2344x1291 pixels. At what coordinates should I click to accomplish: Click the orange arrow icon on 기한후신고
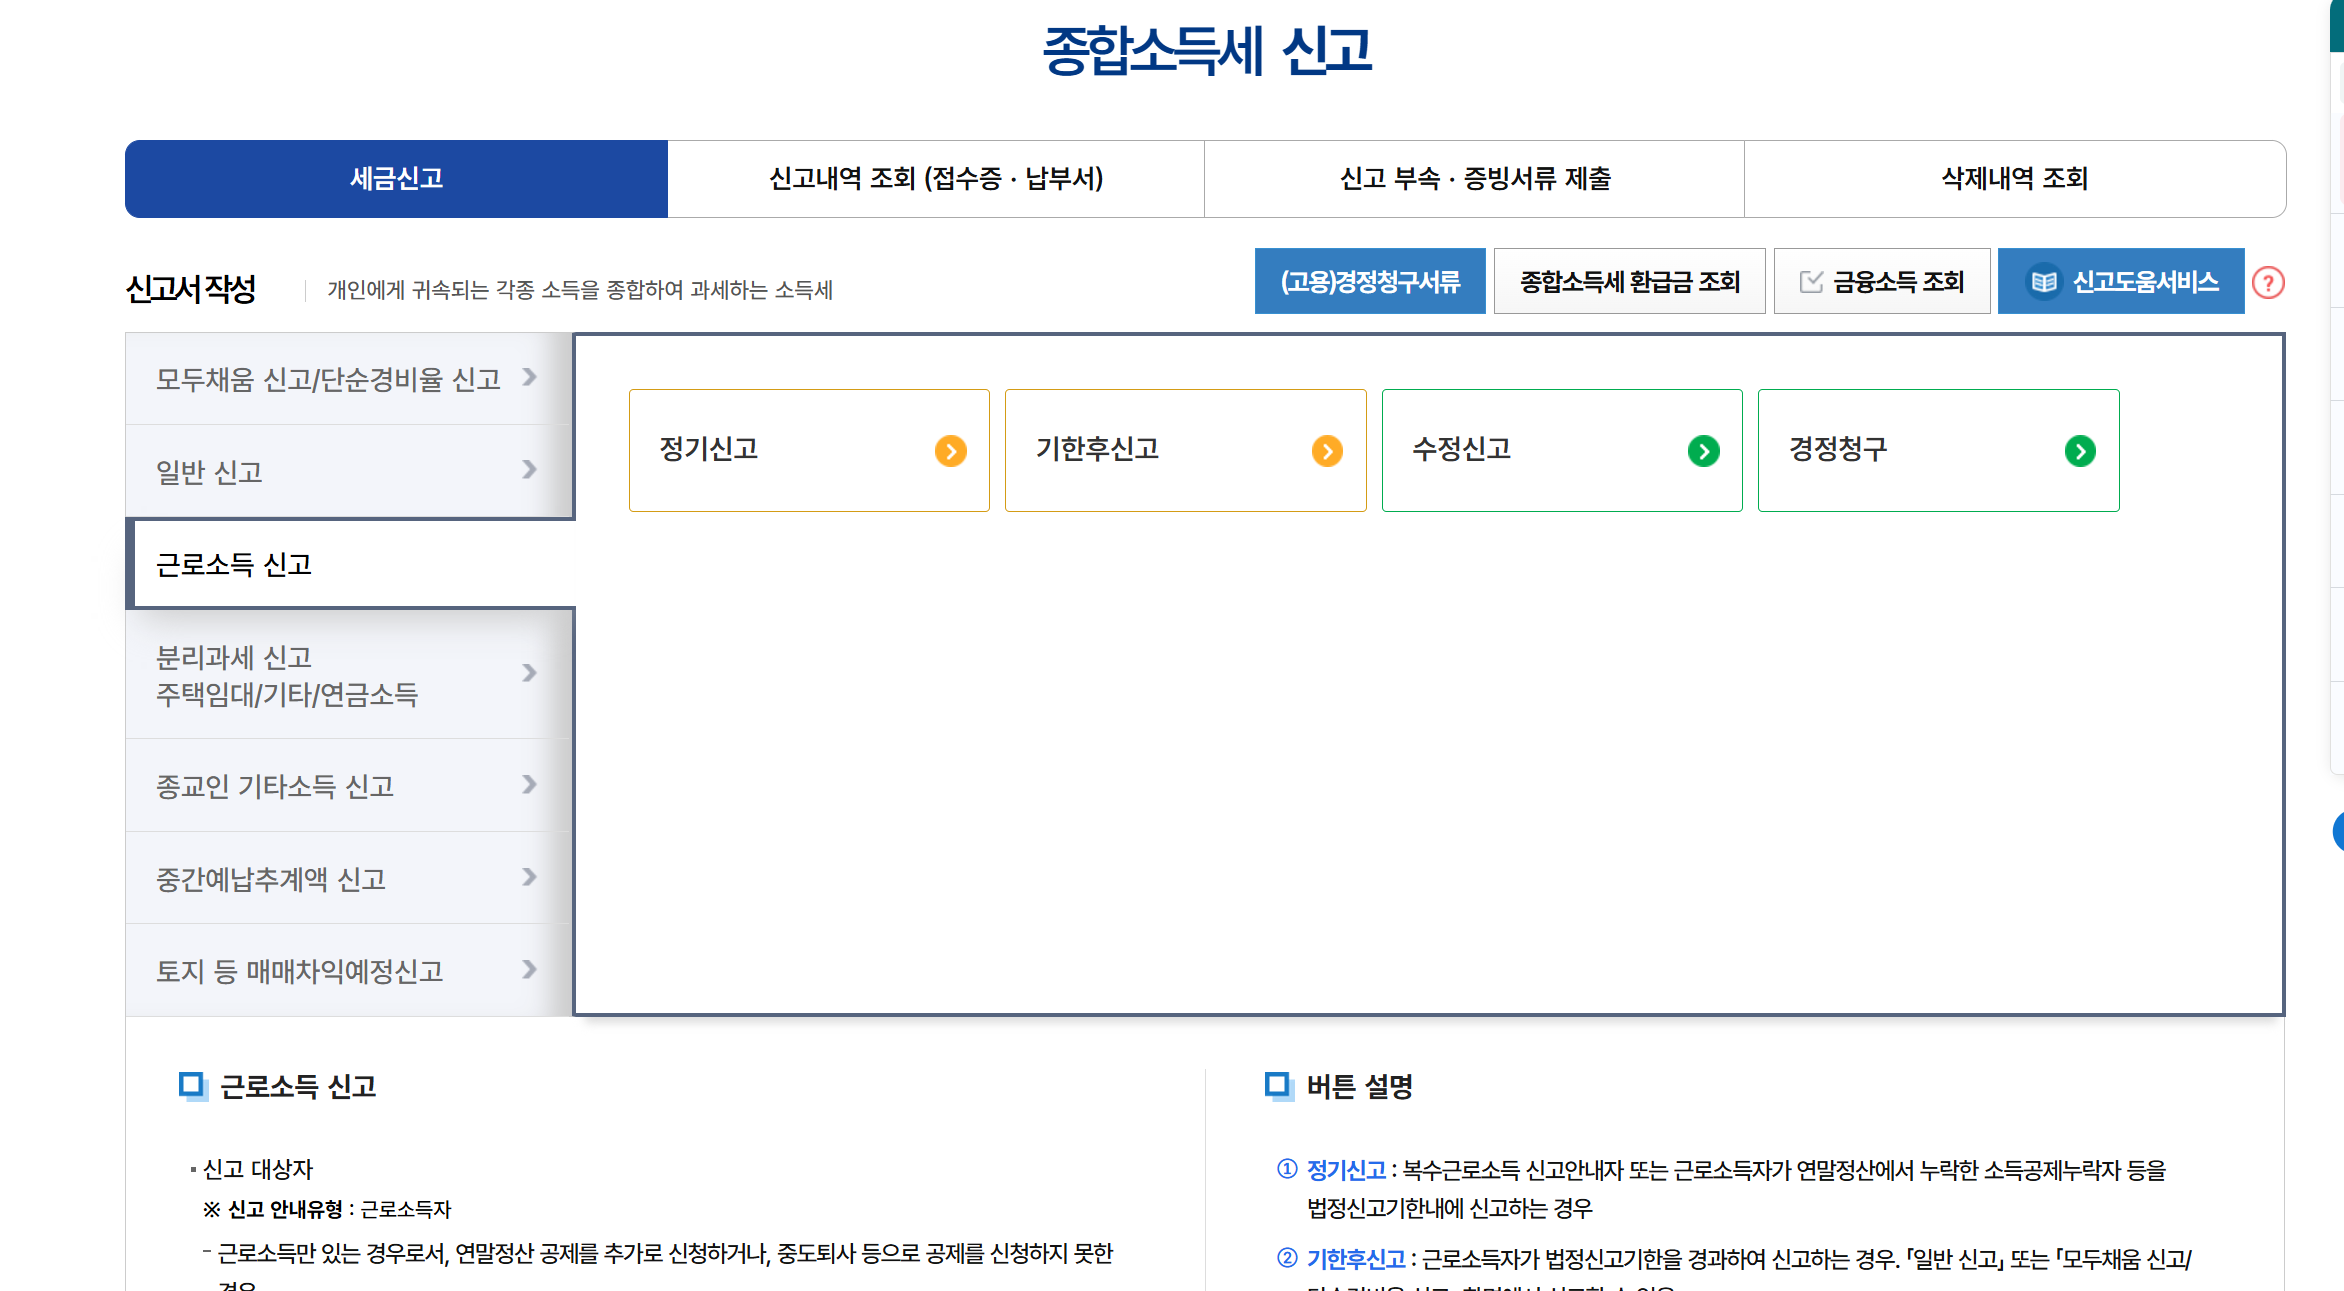[x=1326, y=451]
